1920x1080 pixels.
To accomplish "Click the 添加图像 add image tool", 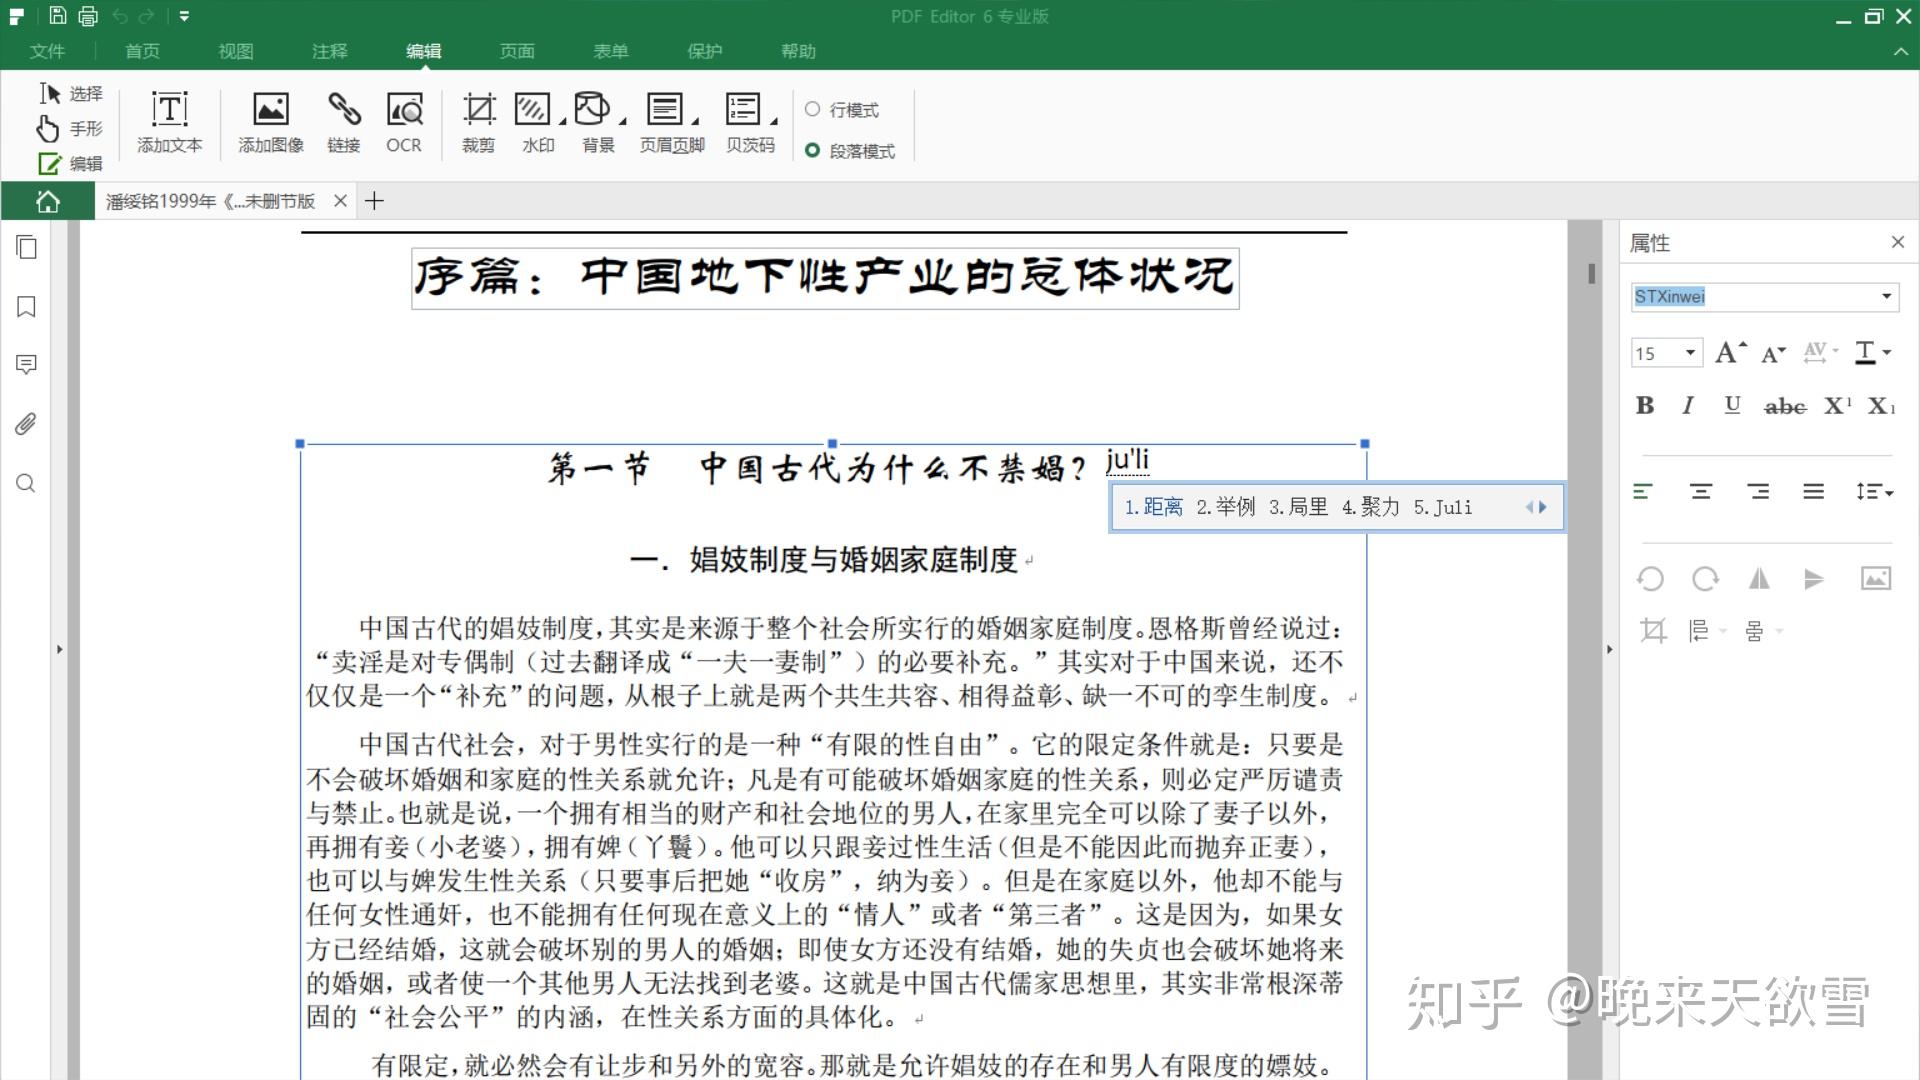I will click(x=271, y=122).
